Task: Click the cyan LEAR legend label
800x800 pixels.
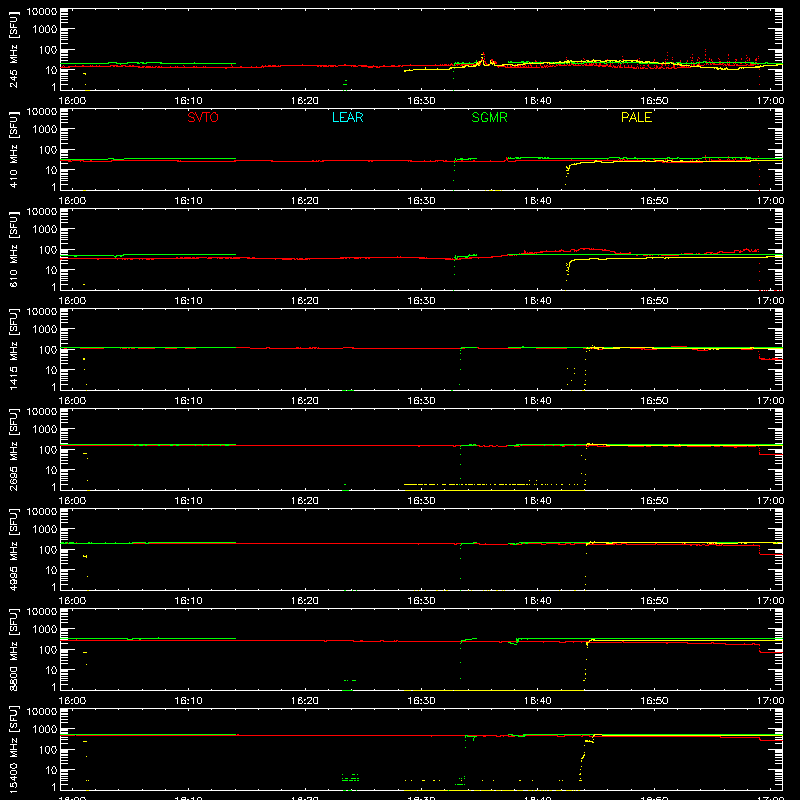Action: (x=347, y=117)
